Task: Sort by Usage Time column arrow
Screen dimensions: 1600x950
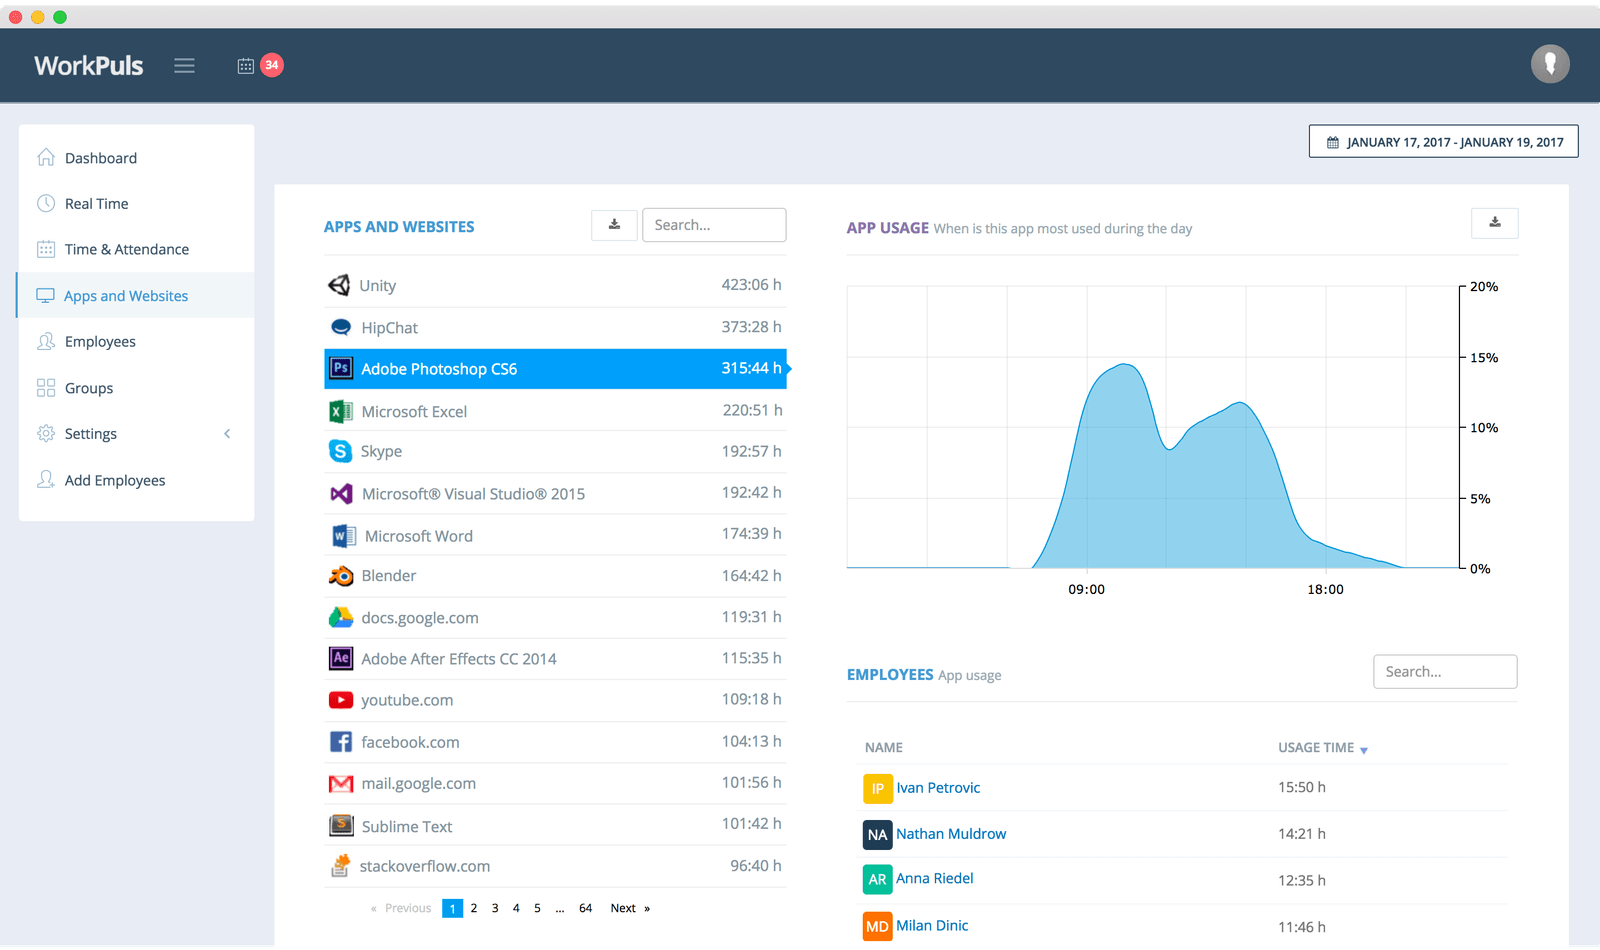Action: 1364,750
